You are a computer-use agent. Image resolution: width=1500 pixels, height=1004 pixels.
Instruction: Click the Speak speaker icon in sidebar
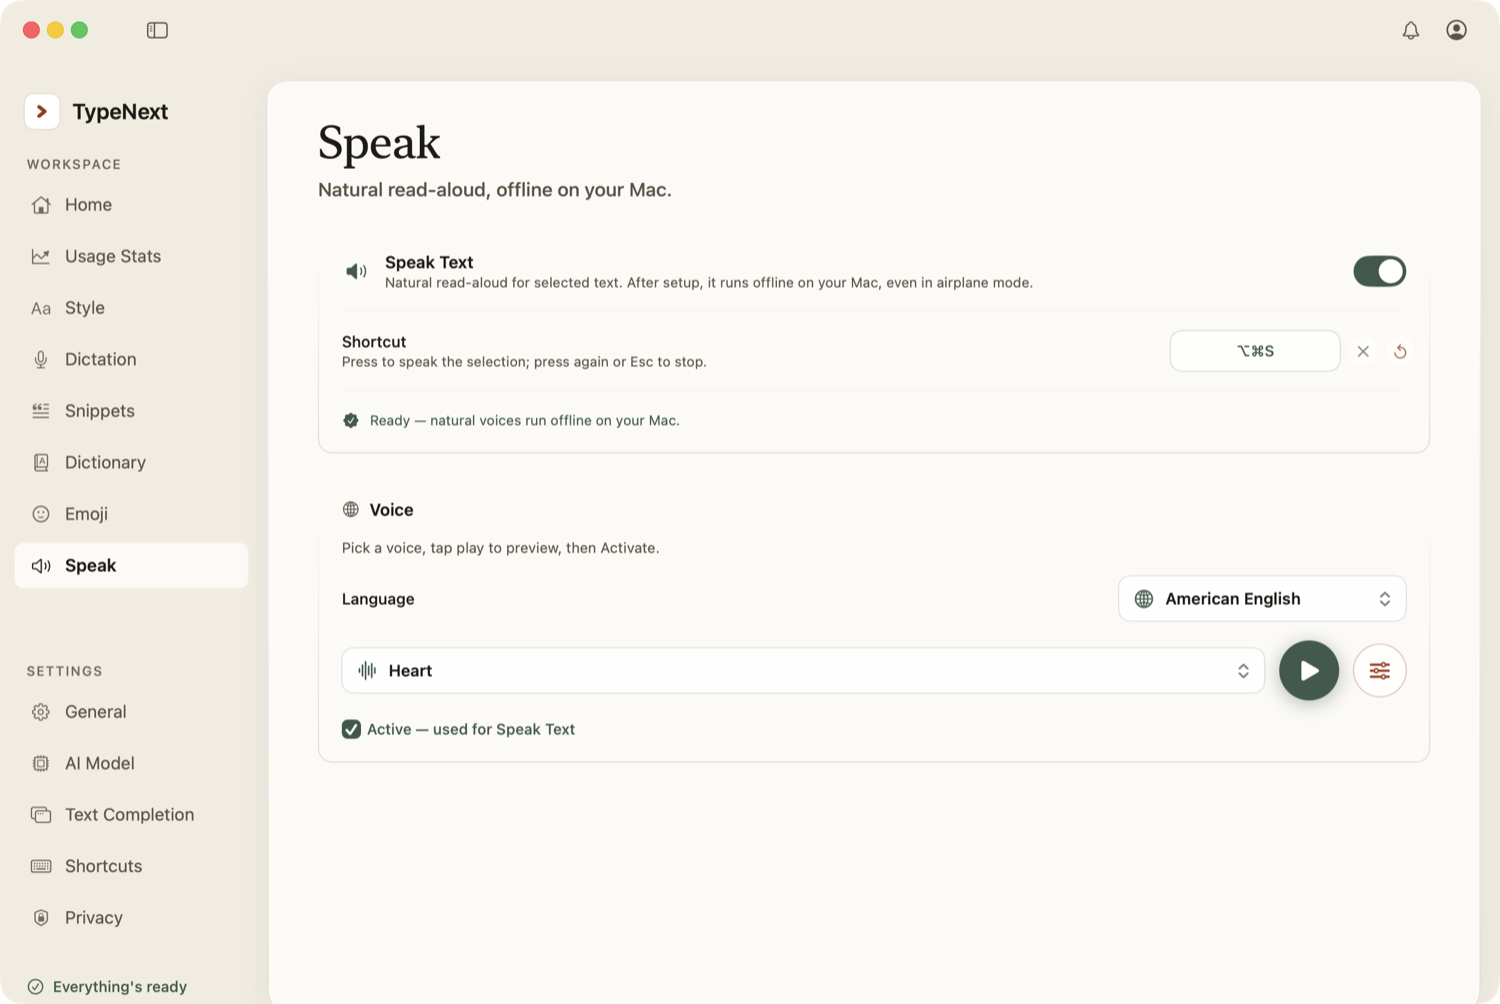click(x=41, y=566)
